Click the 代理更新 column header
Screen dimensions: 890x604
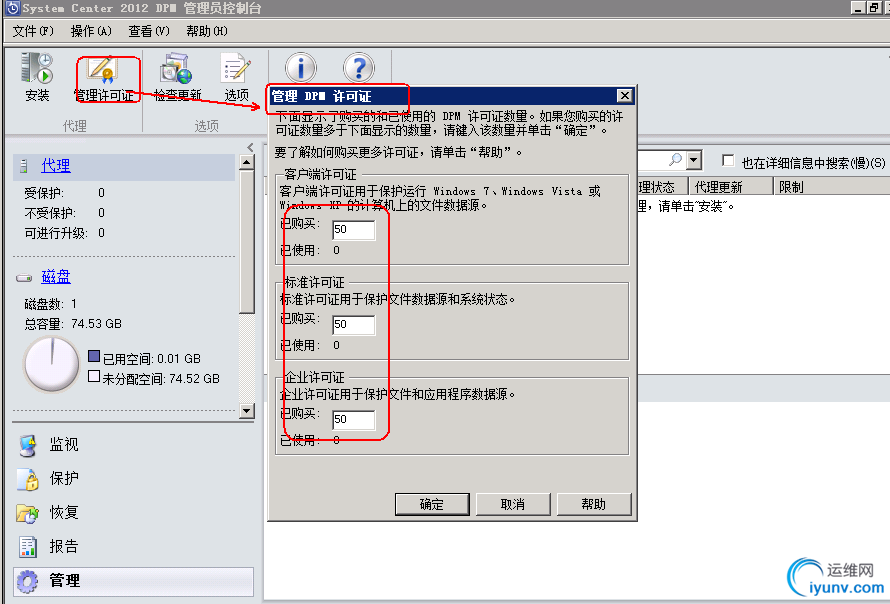[731, 187]
